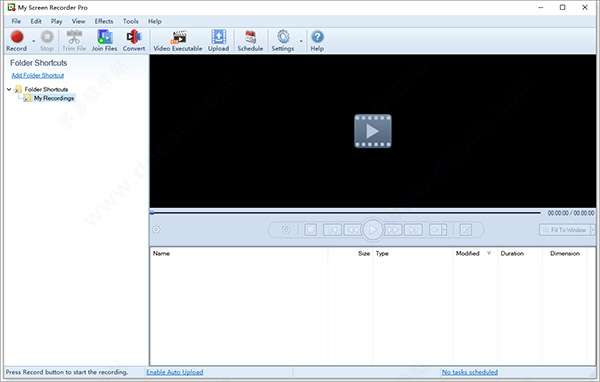The height and width of the screenshot is (382, 600).
Task: Click the player gear icon at left
Action: [156, 229]
